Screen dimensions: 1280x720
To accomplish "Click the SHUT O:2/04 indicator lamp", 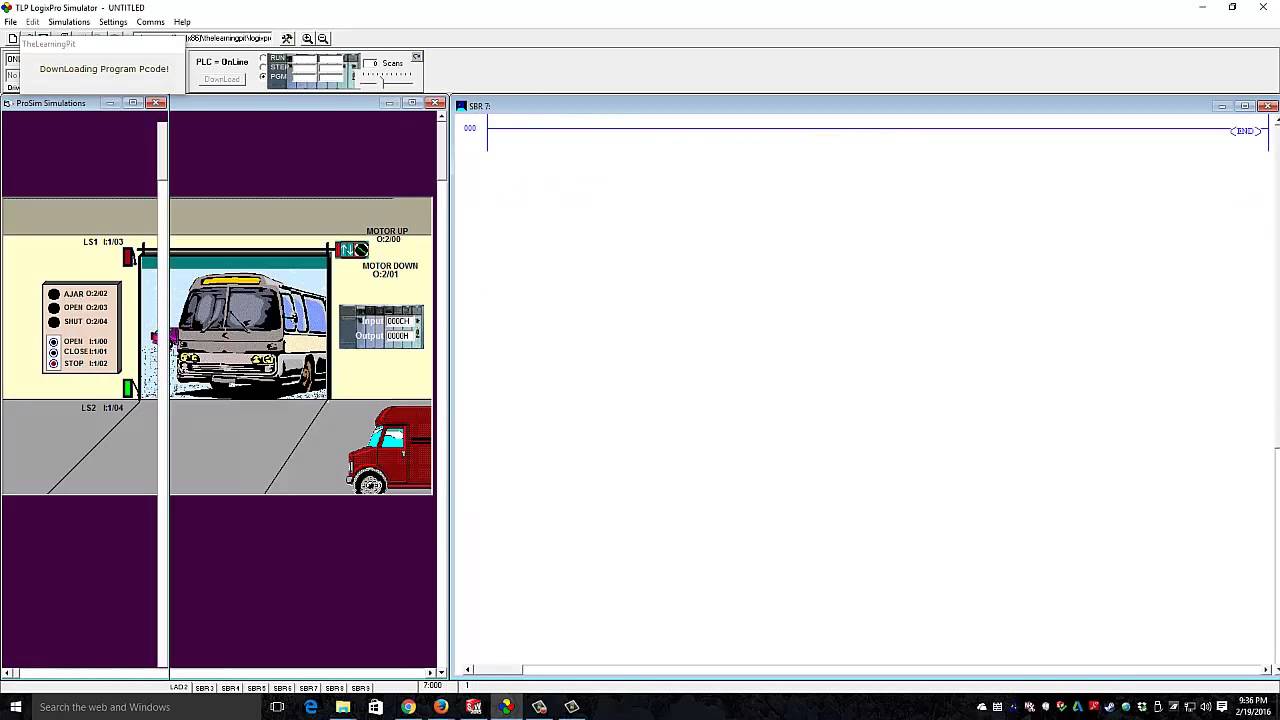I will coord(54,322).
